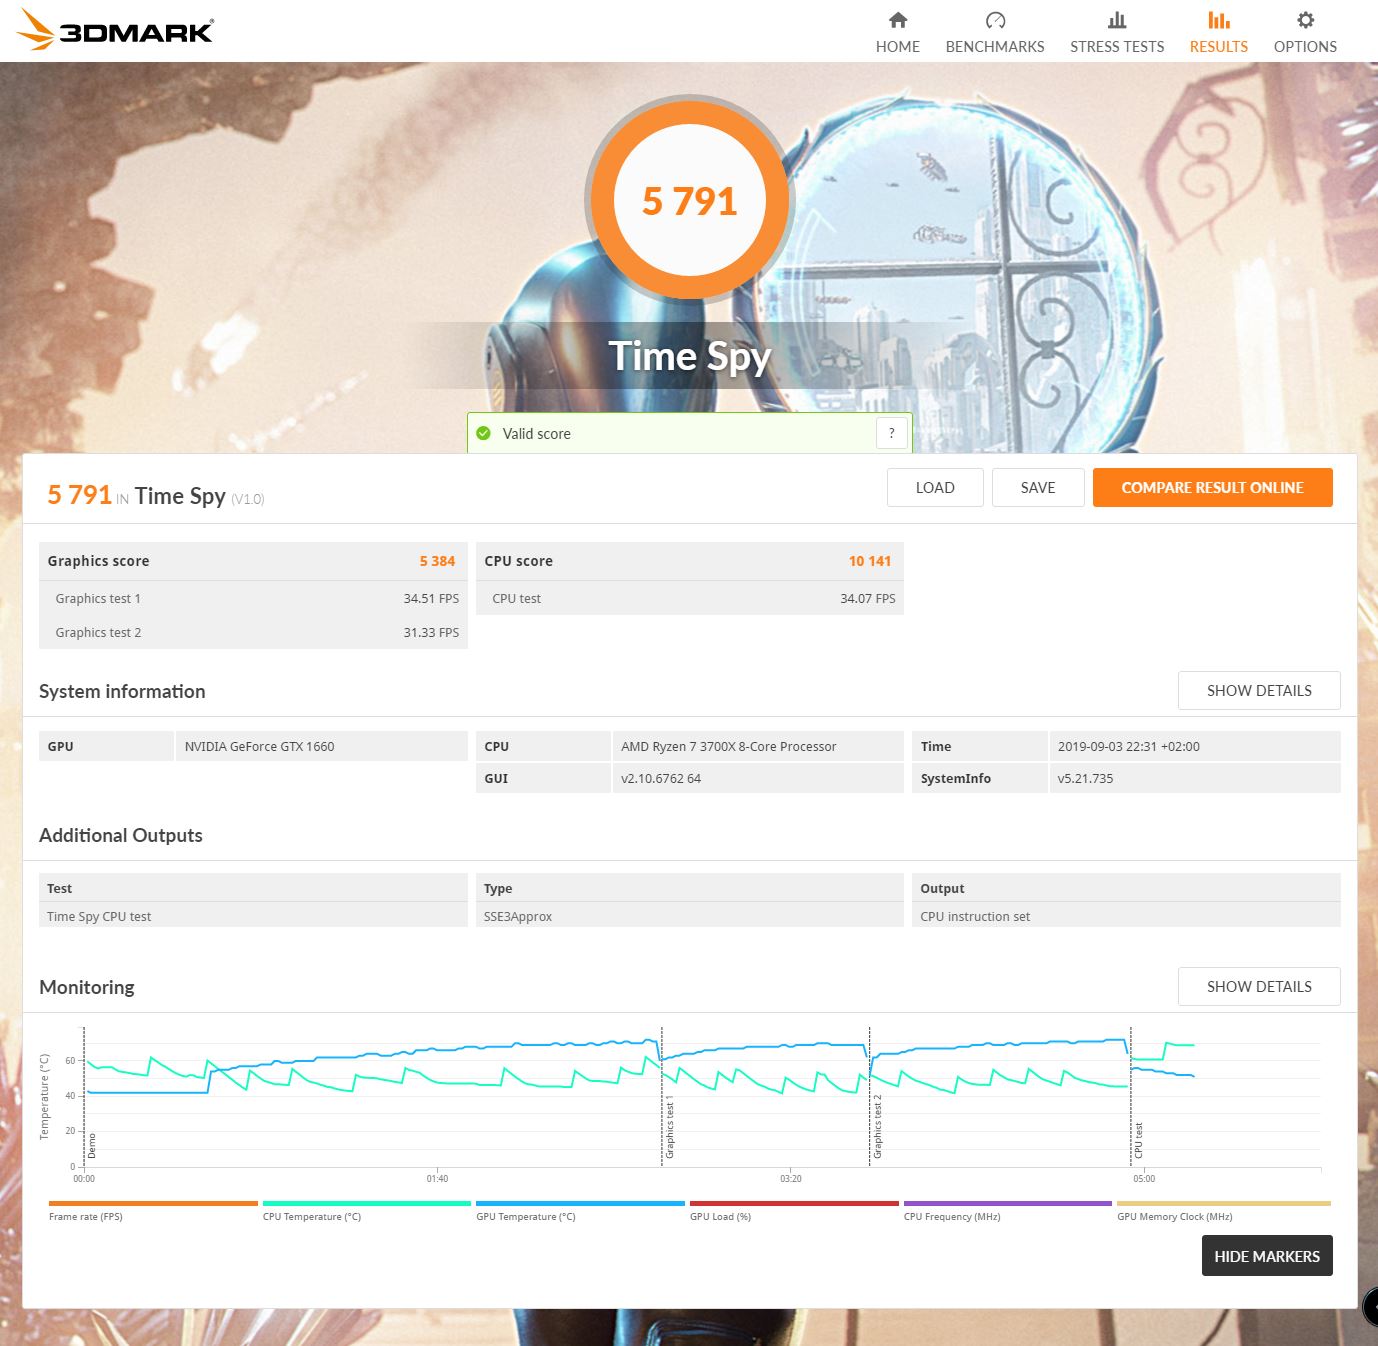Click Time Spy CPU test cell
The height and width of the screenshot is (1346, 1378).
point(253,916)
